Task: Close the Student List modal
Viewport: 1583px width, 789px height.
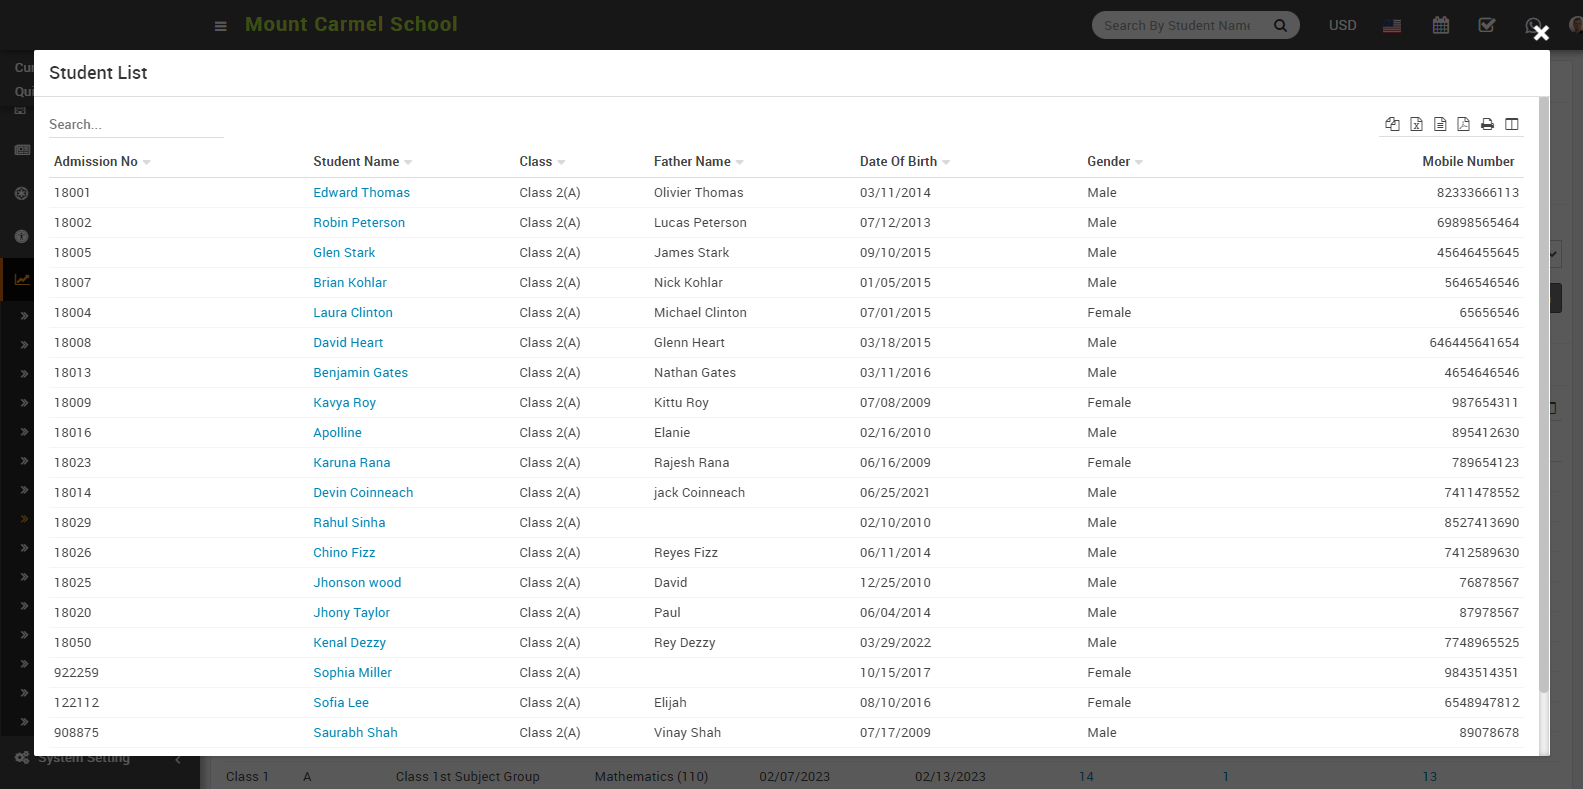Action: 1541,33
